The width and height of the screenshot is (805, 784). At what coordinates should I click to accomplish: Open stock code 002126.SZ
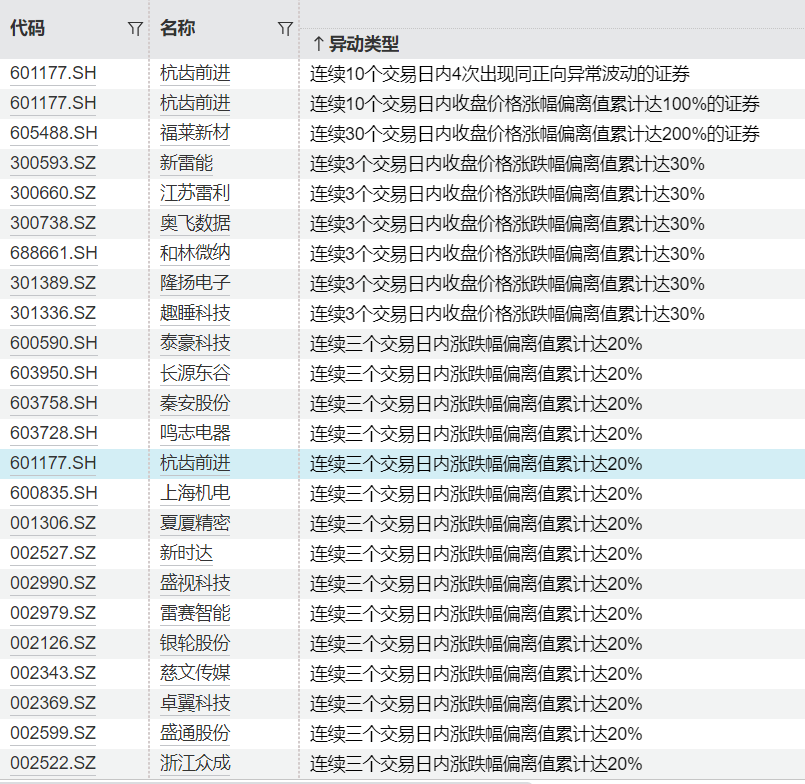click(x=53, y=643)
